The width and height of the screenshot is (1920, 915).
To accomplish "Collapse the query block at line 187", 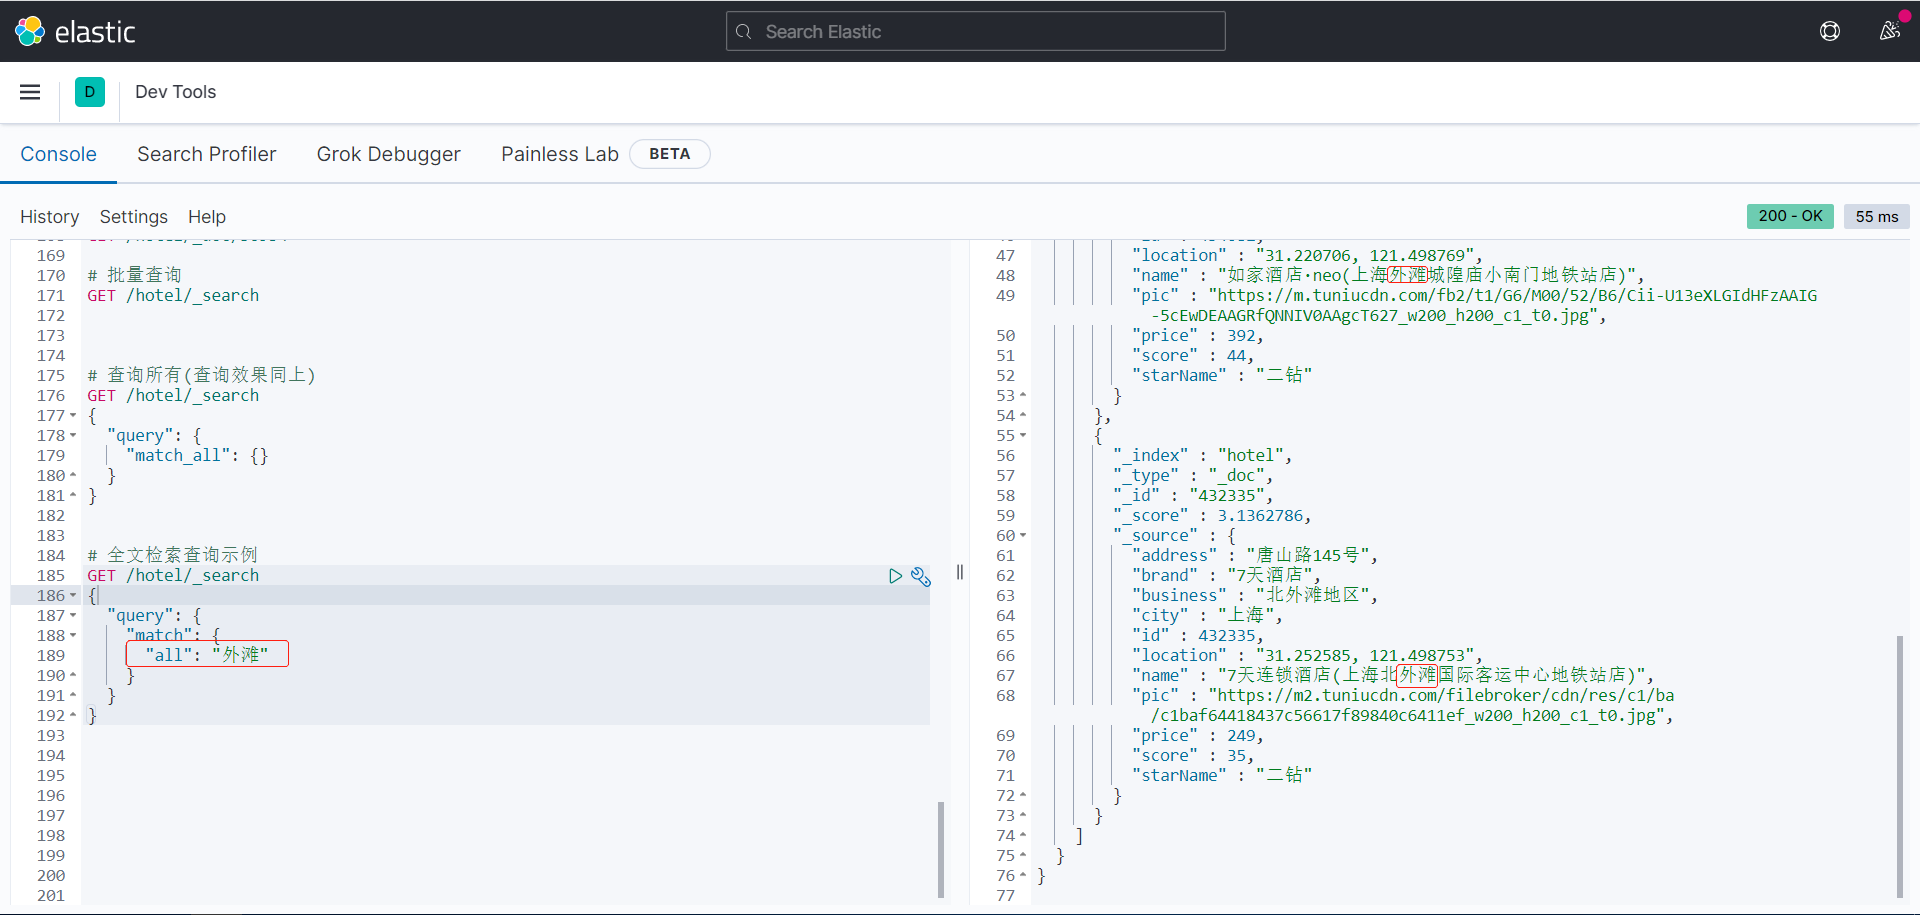I will point(73,616).
